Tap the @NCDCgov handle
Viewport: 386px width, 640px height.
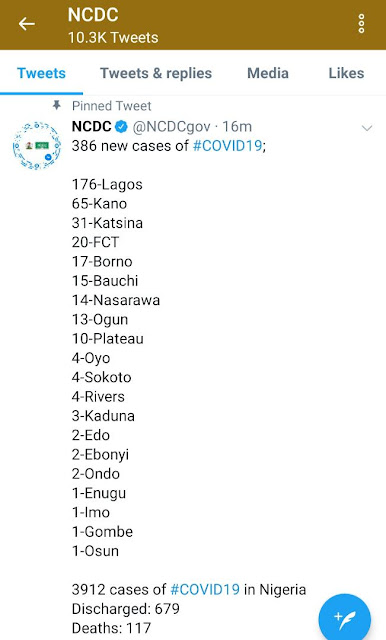click(x=171, y=127)
